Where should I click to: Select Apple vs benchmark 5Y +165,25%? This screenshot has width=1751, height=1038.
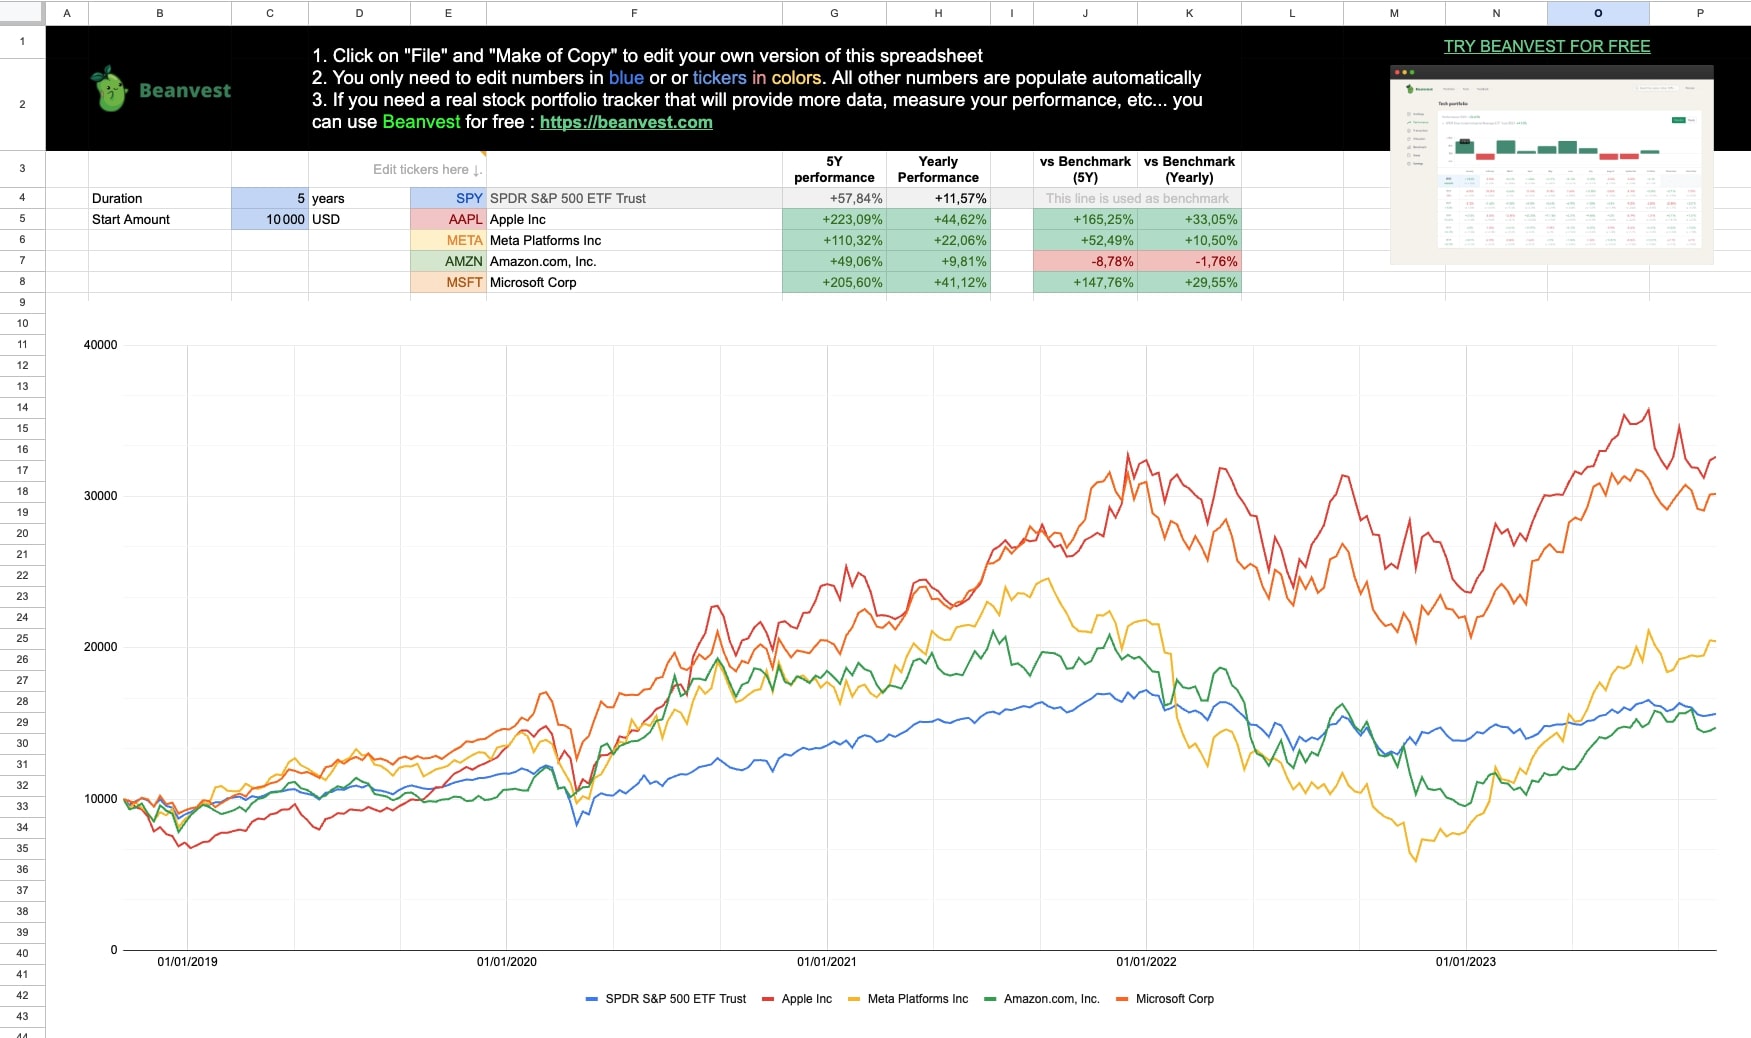[x=1085, y=219]
